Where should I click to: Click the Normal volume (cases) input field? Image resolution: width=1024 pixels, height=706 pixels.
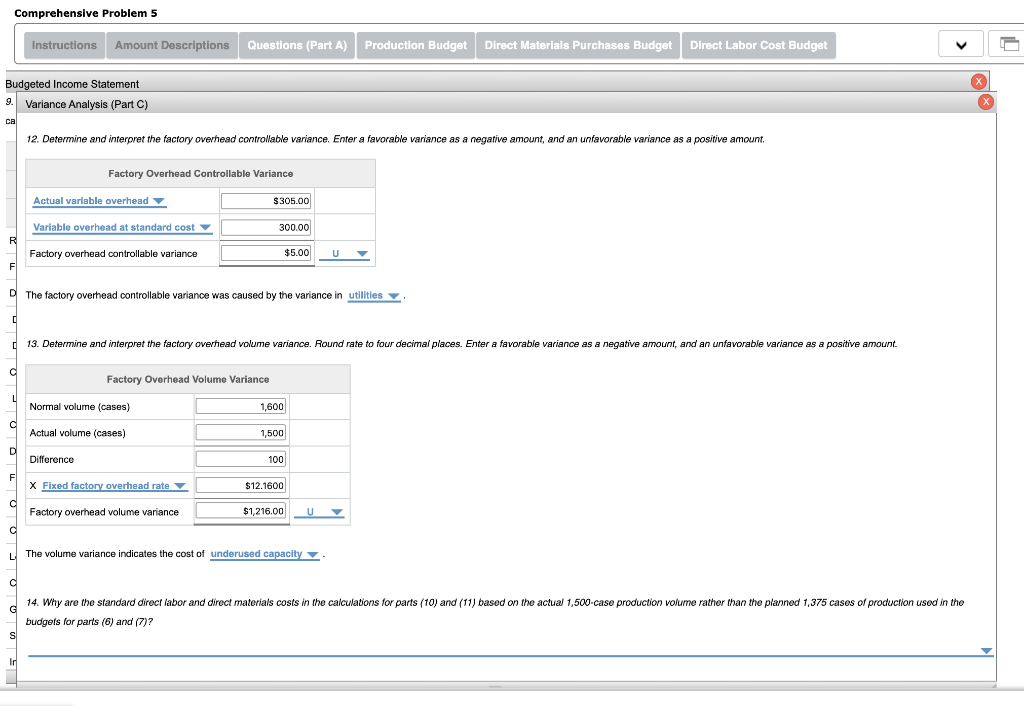pyautogui.click(x=241, y=406)
